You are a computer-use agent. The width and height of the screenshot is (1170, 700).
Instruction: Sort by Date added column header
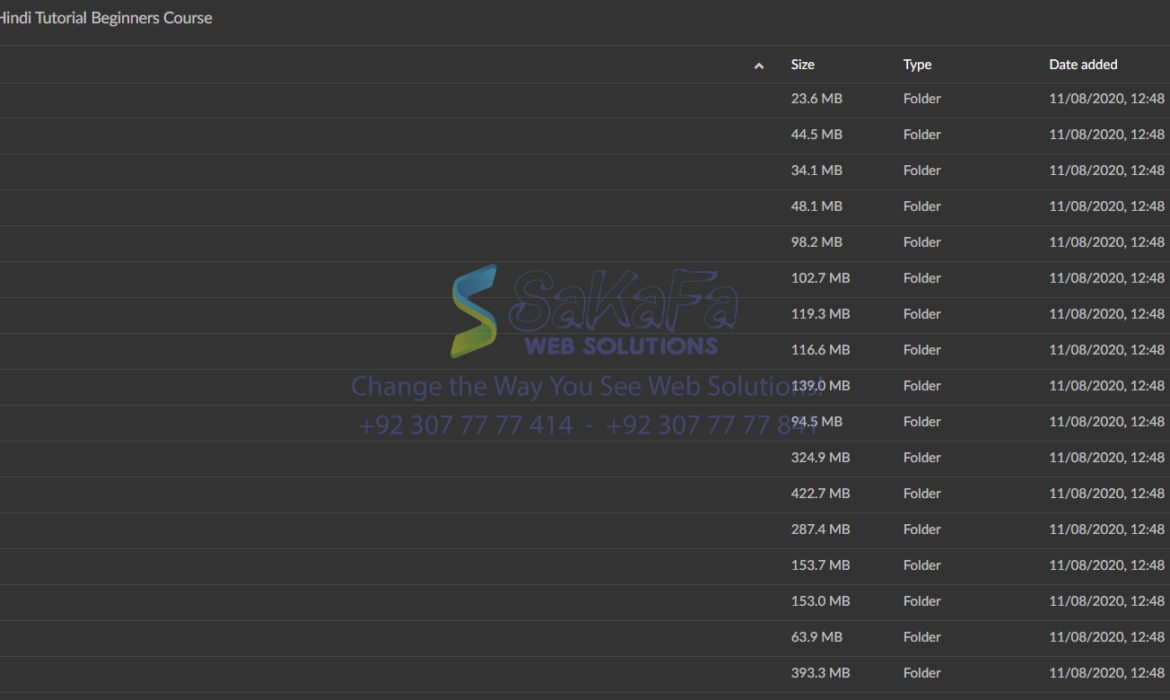1083,64
